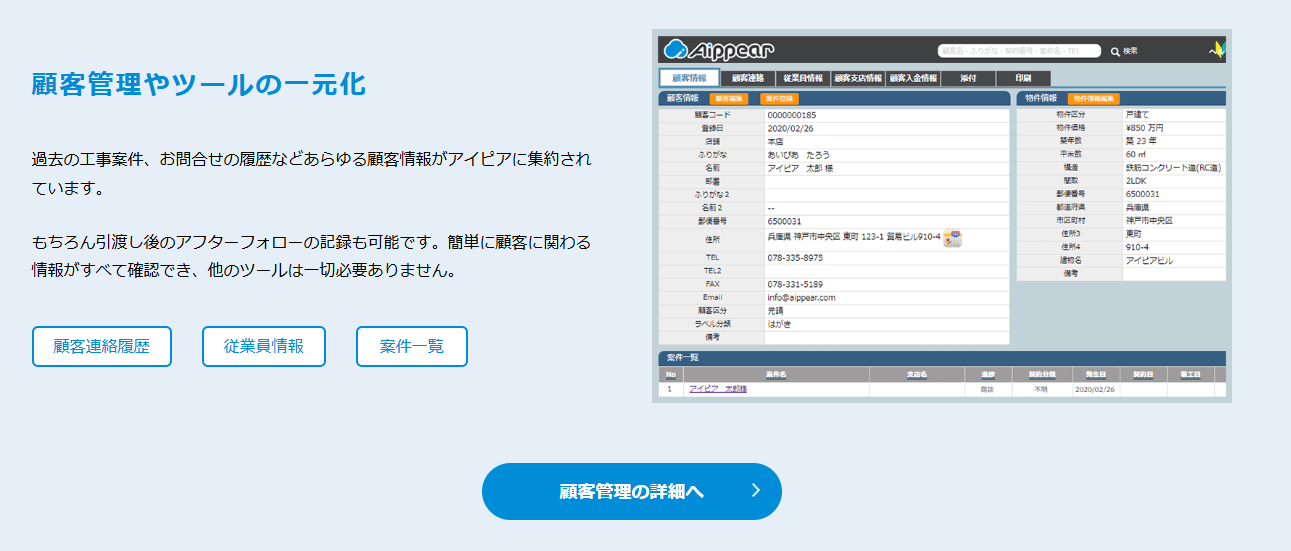1291x551 pixels.
Task: Click the customer name search field
Action: (1018, 51)
